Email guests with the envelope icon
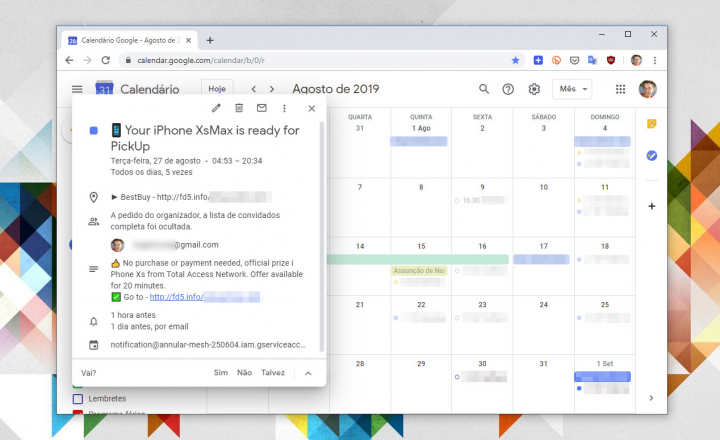 point(262,108)
